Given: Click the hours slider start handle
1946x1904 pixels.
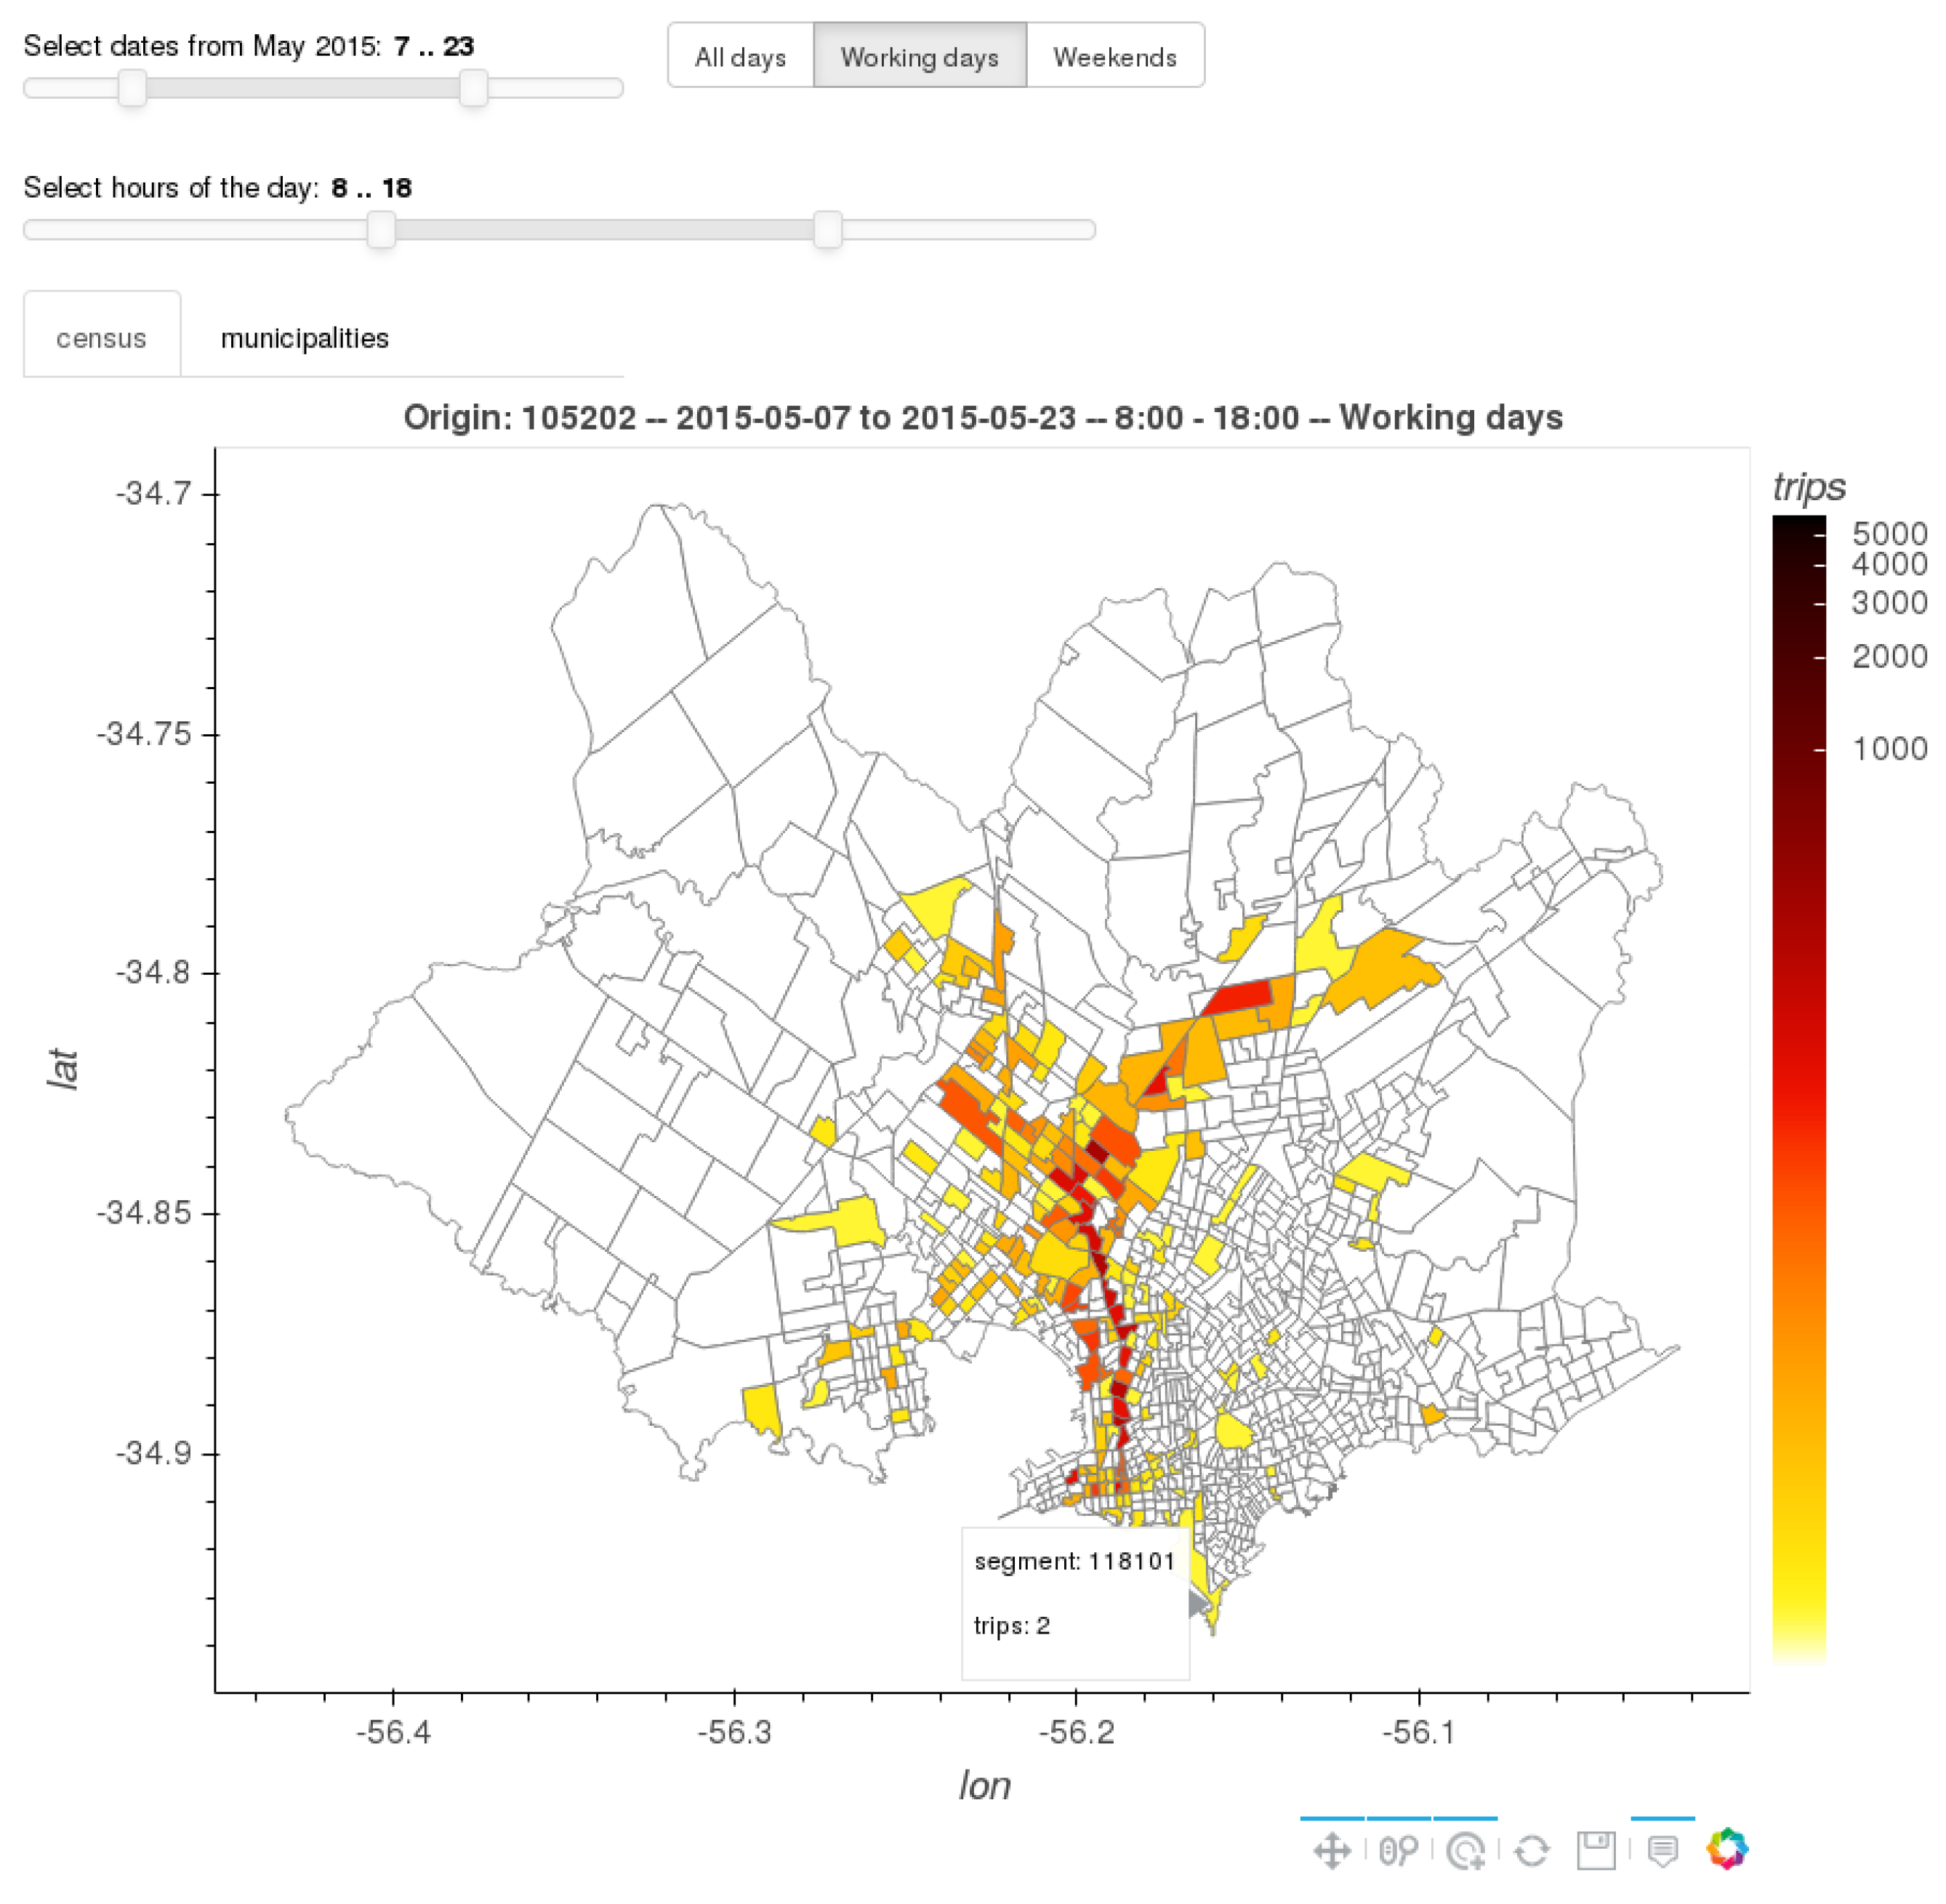Looking at the screenshot, I should coord(380,230).
